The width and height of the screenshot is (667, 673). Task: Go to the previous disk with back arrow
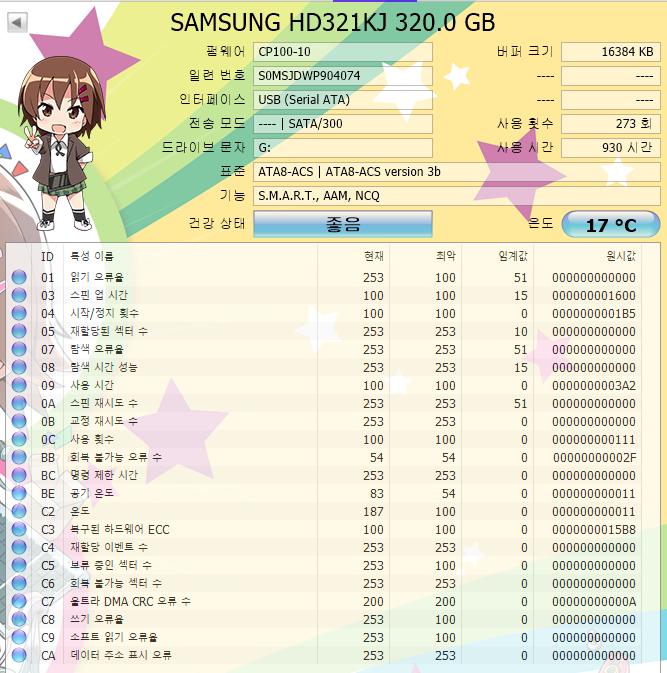click(17, 22)
